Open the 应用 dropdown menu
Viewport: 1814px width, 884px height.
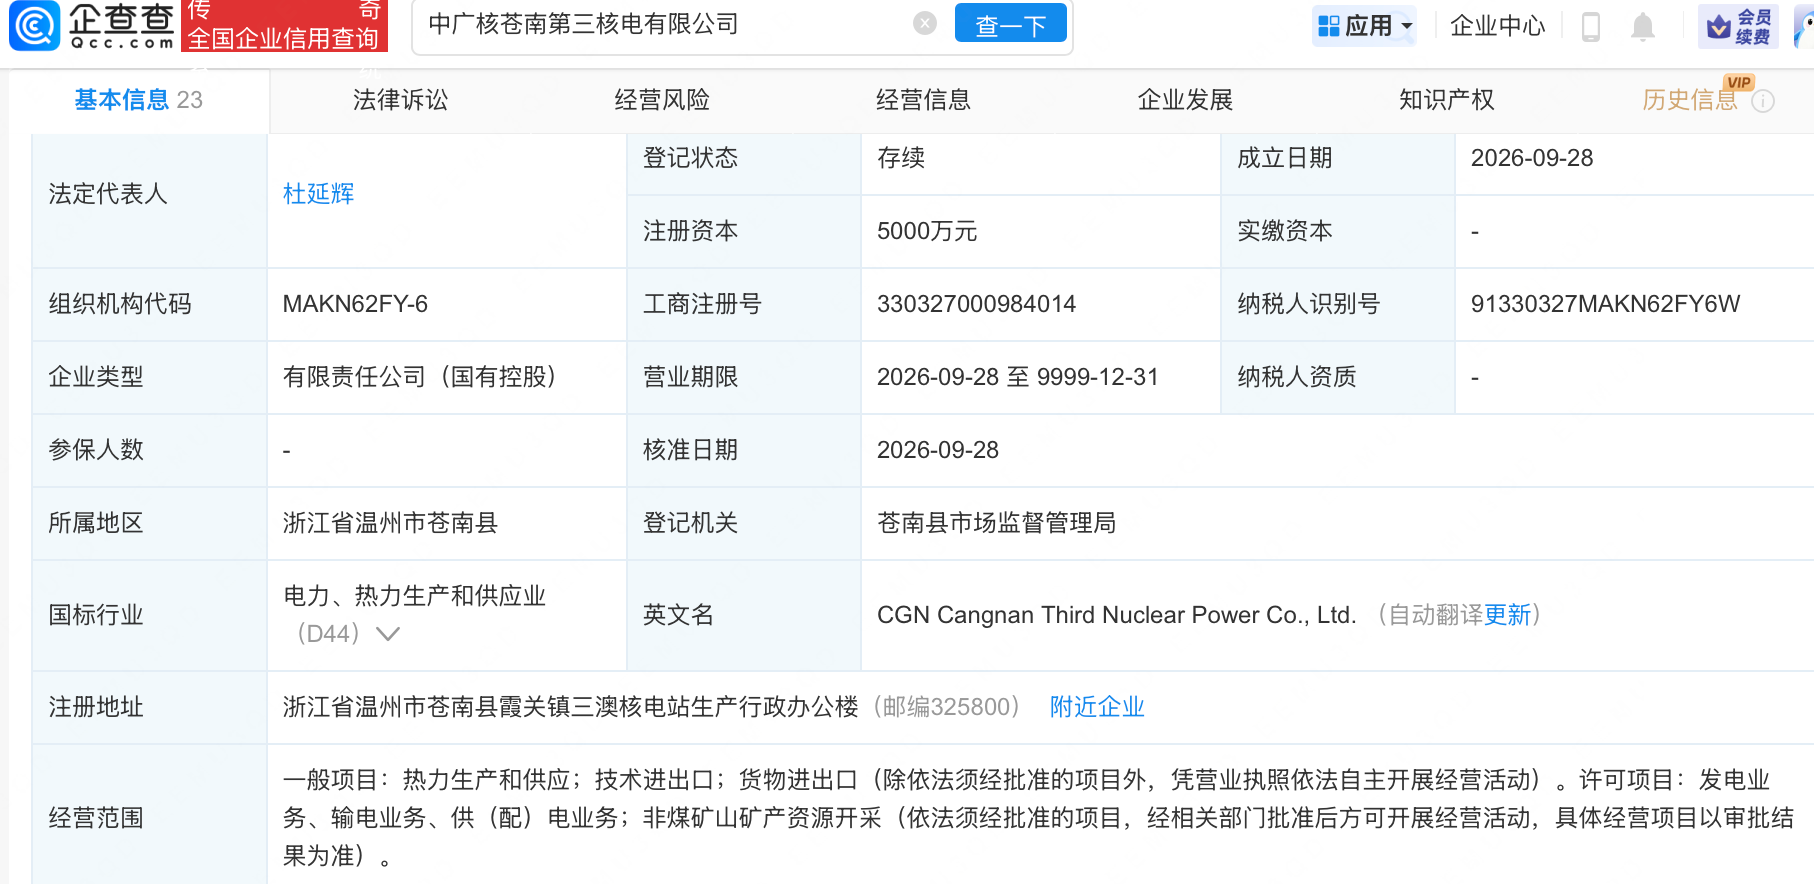click(1365, 26)
